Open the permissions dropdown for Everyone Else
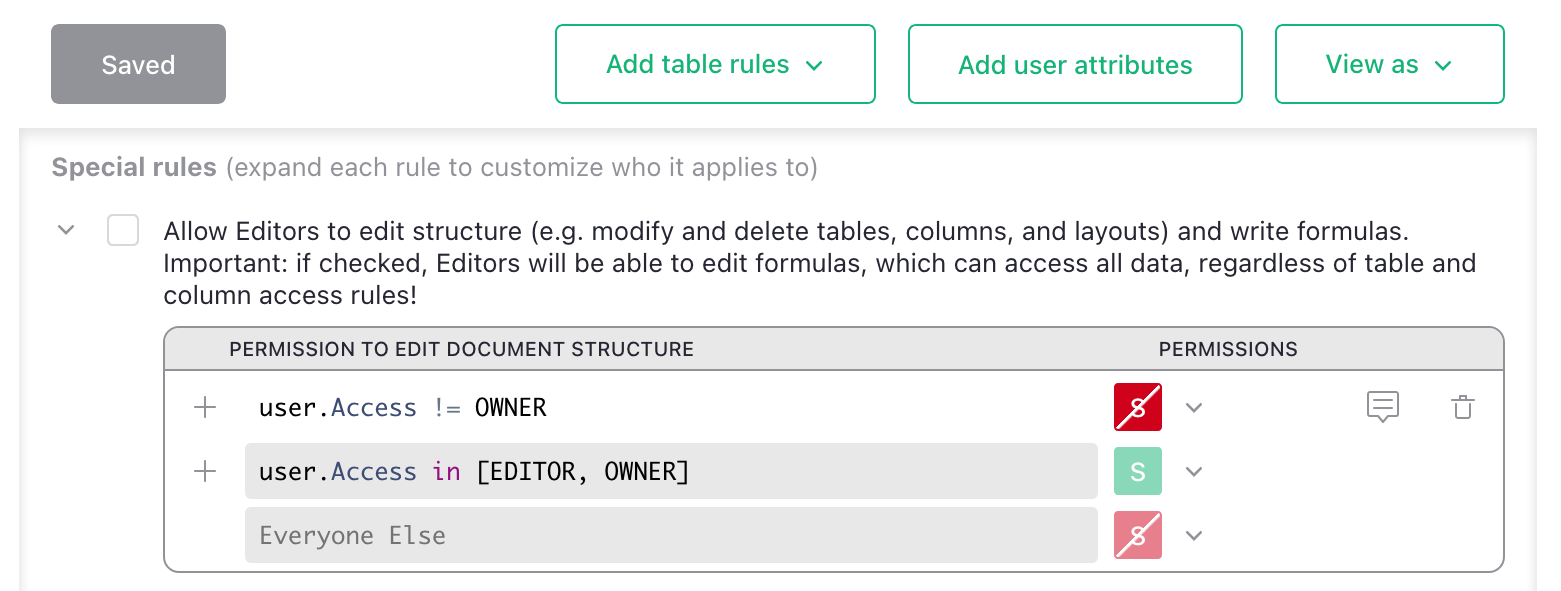The image size is (1561, 591). click(1193, 536)
